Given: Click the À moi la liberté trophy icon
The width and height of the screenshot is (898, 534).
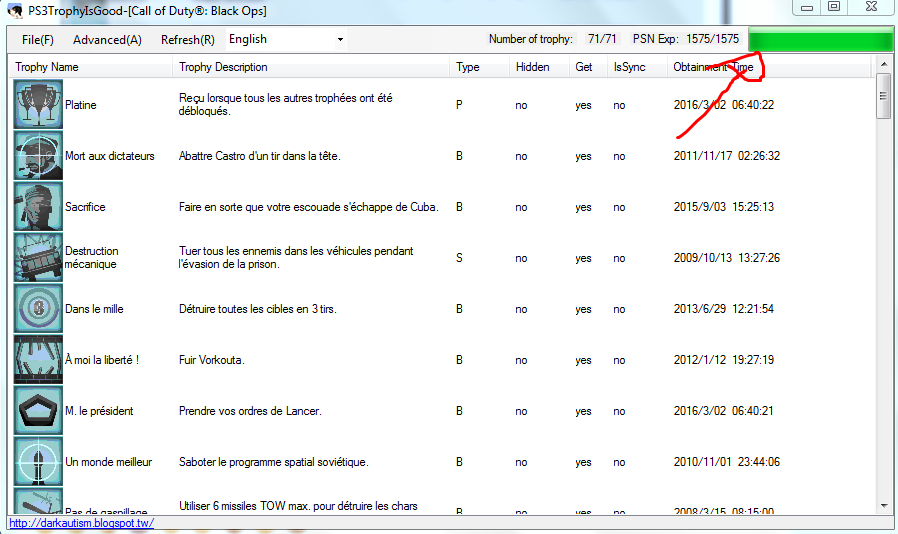Looking at the screenshot, I should 38,359.
